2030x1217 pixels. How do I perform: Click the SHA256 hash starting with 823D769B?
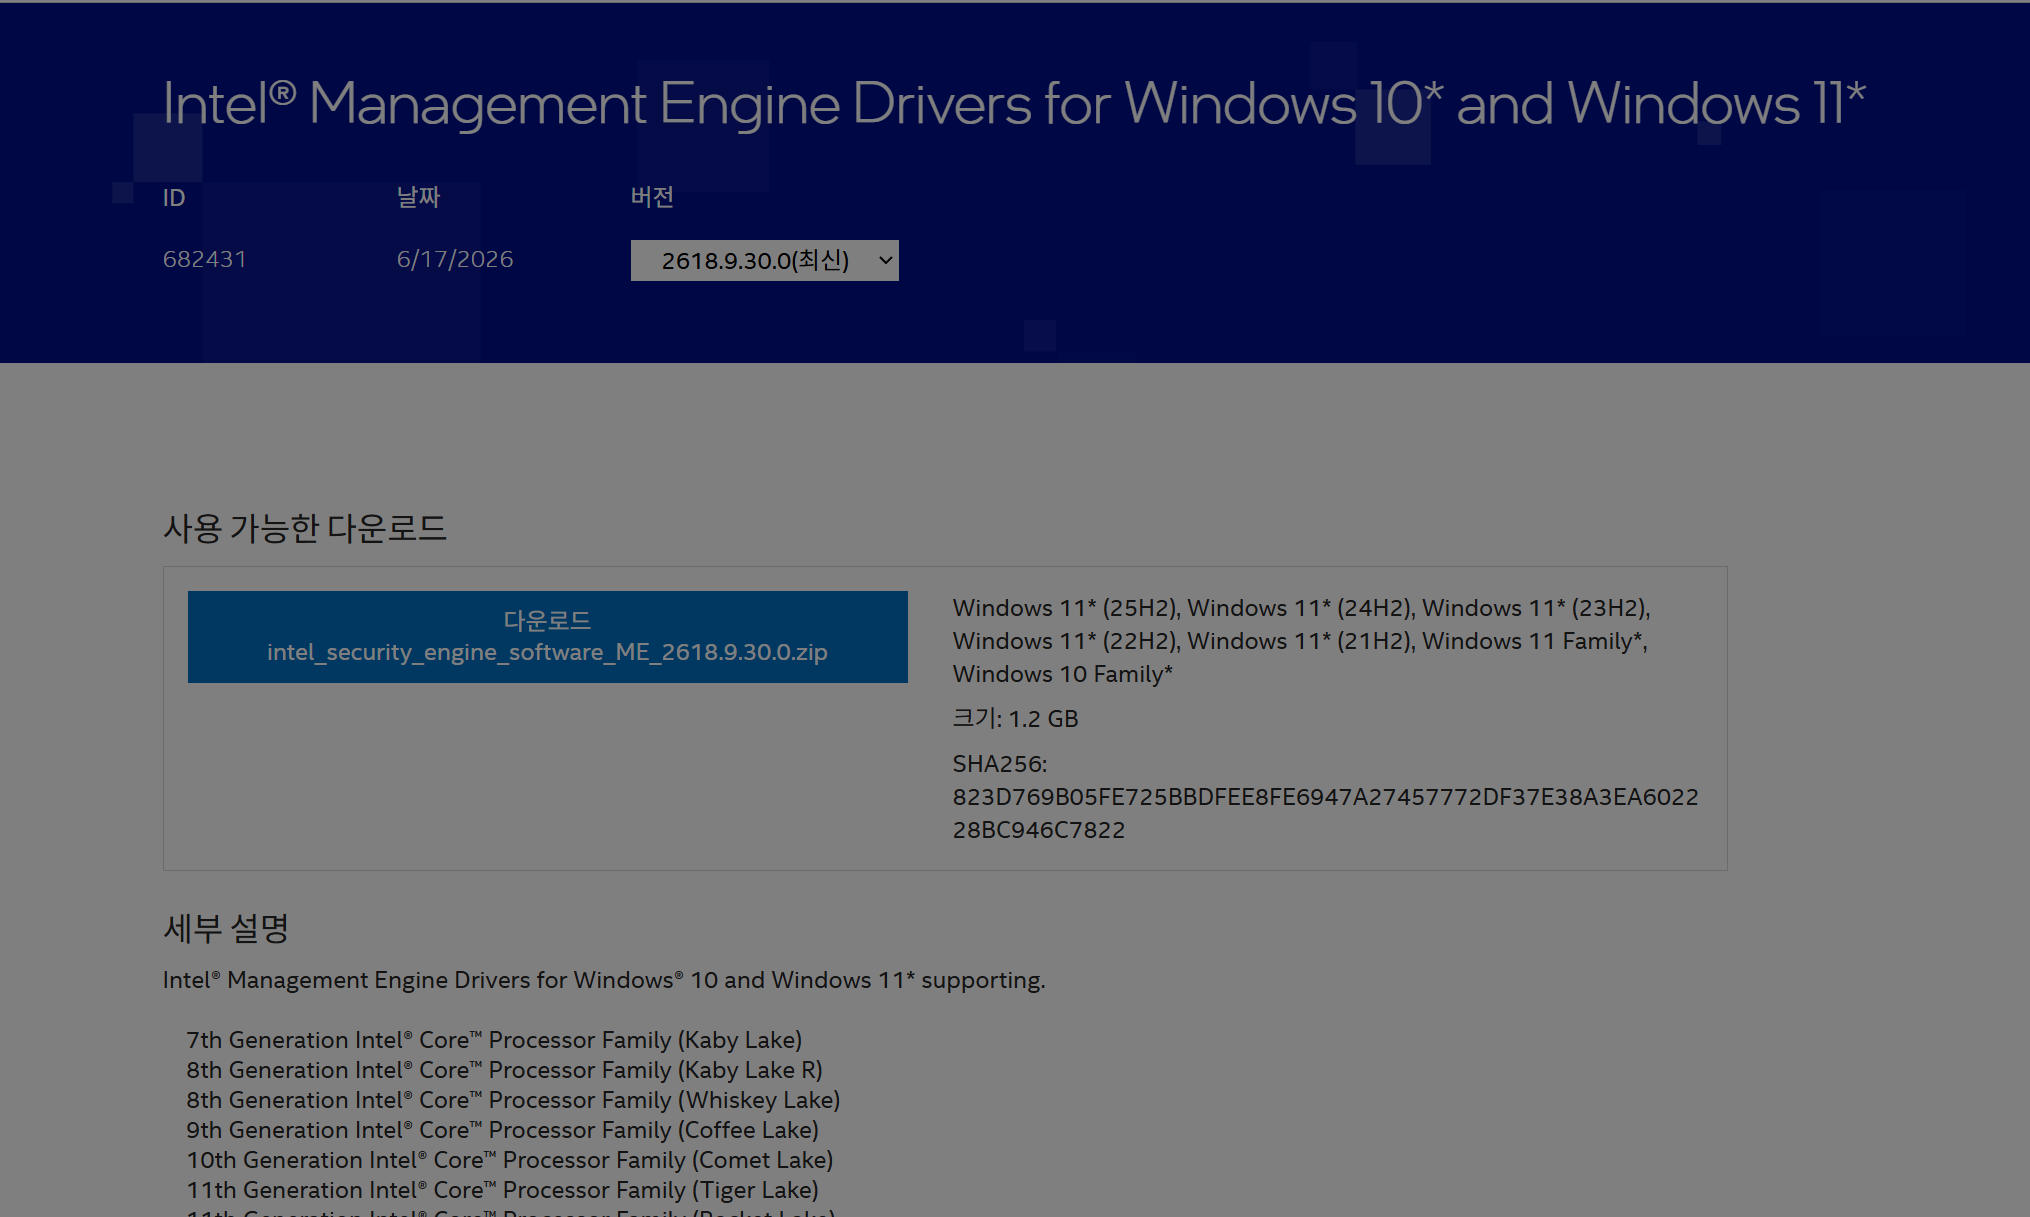1325,813
